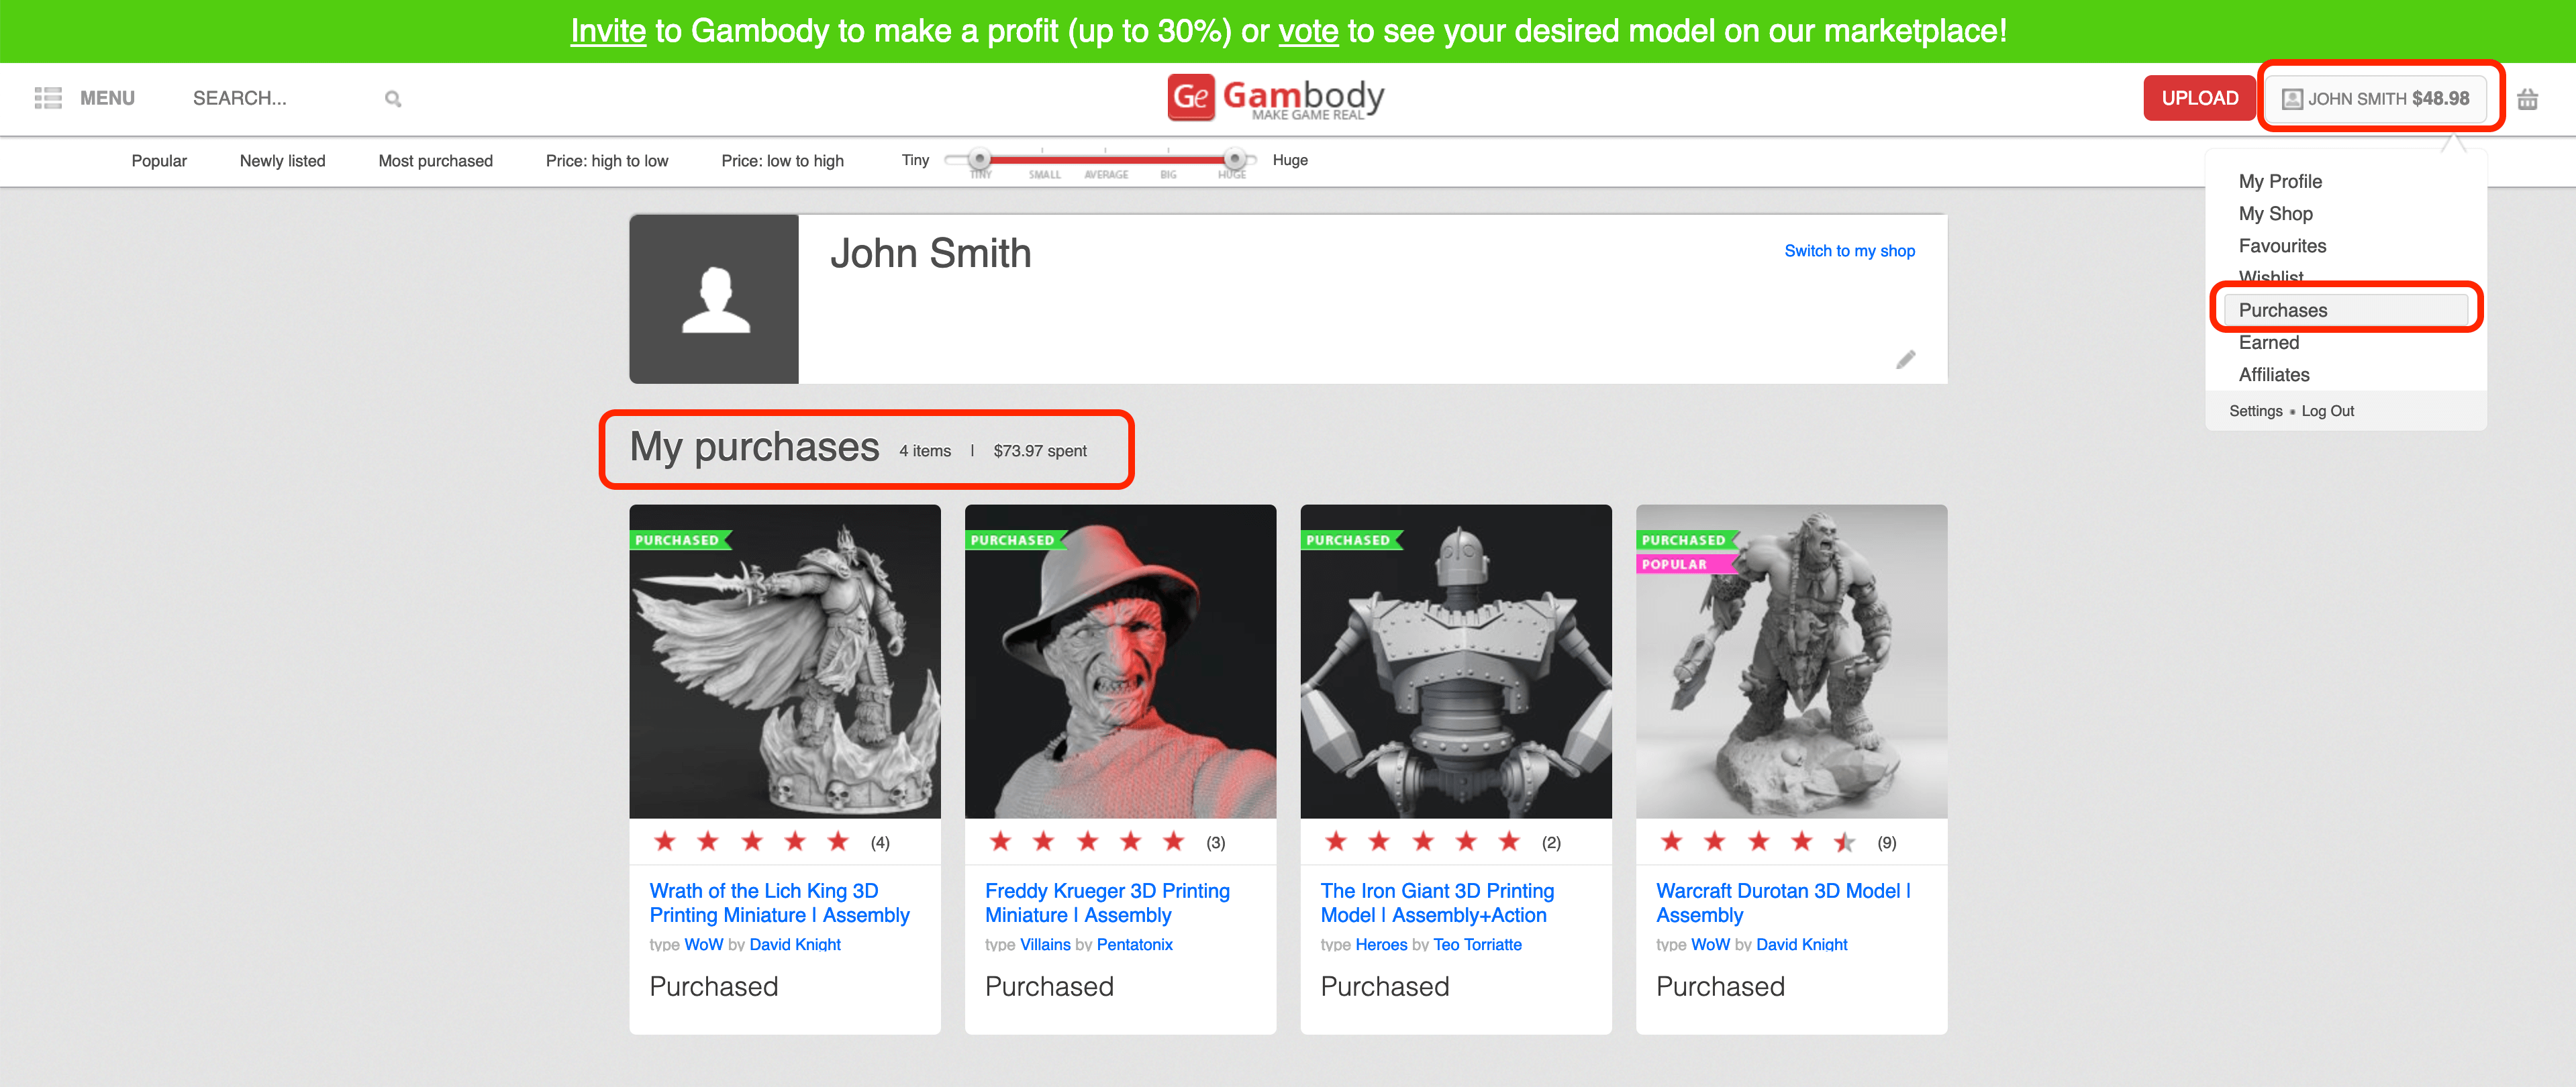Viewport: 2576px width, 1087px height.
Task: Open My Shop from account menu
Action: point(2275,213)
